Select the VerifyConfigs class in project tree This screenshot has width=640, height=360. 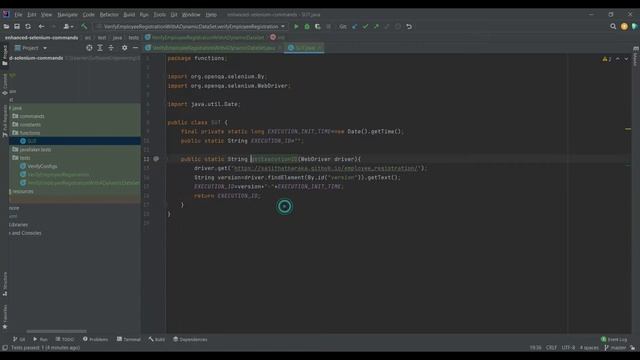[x=42, y=167]
